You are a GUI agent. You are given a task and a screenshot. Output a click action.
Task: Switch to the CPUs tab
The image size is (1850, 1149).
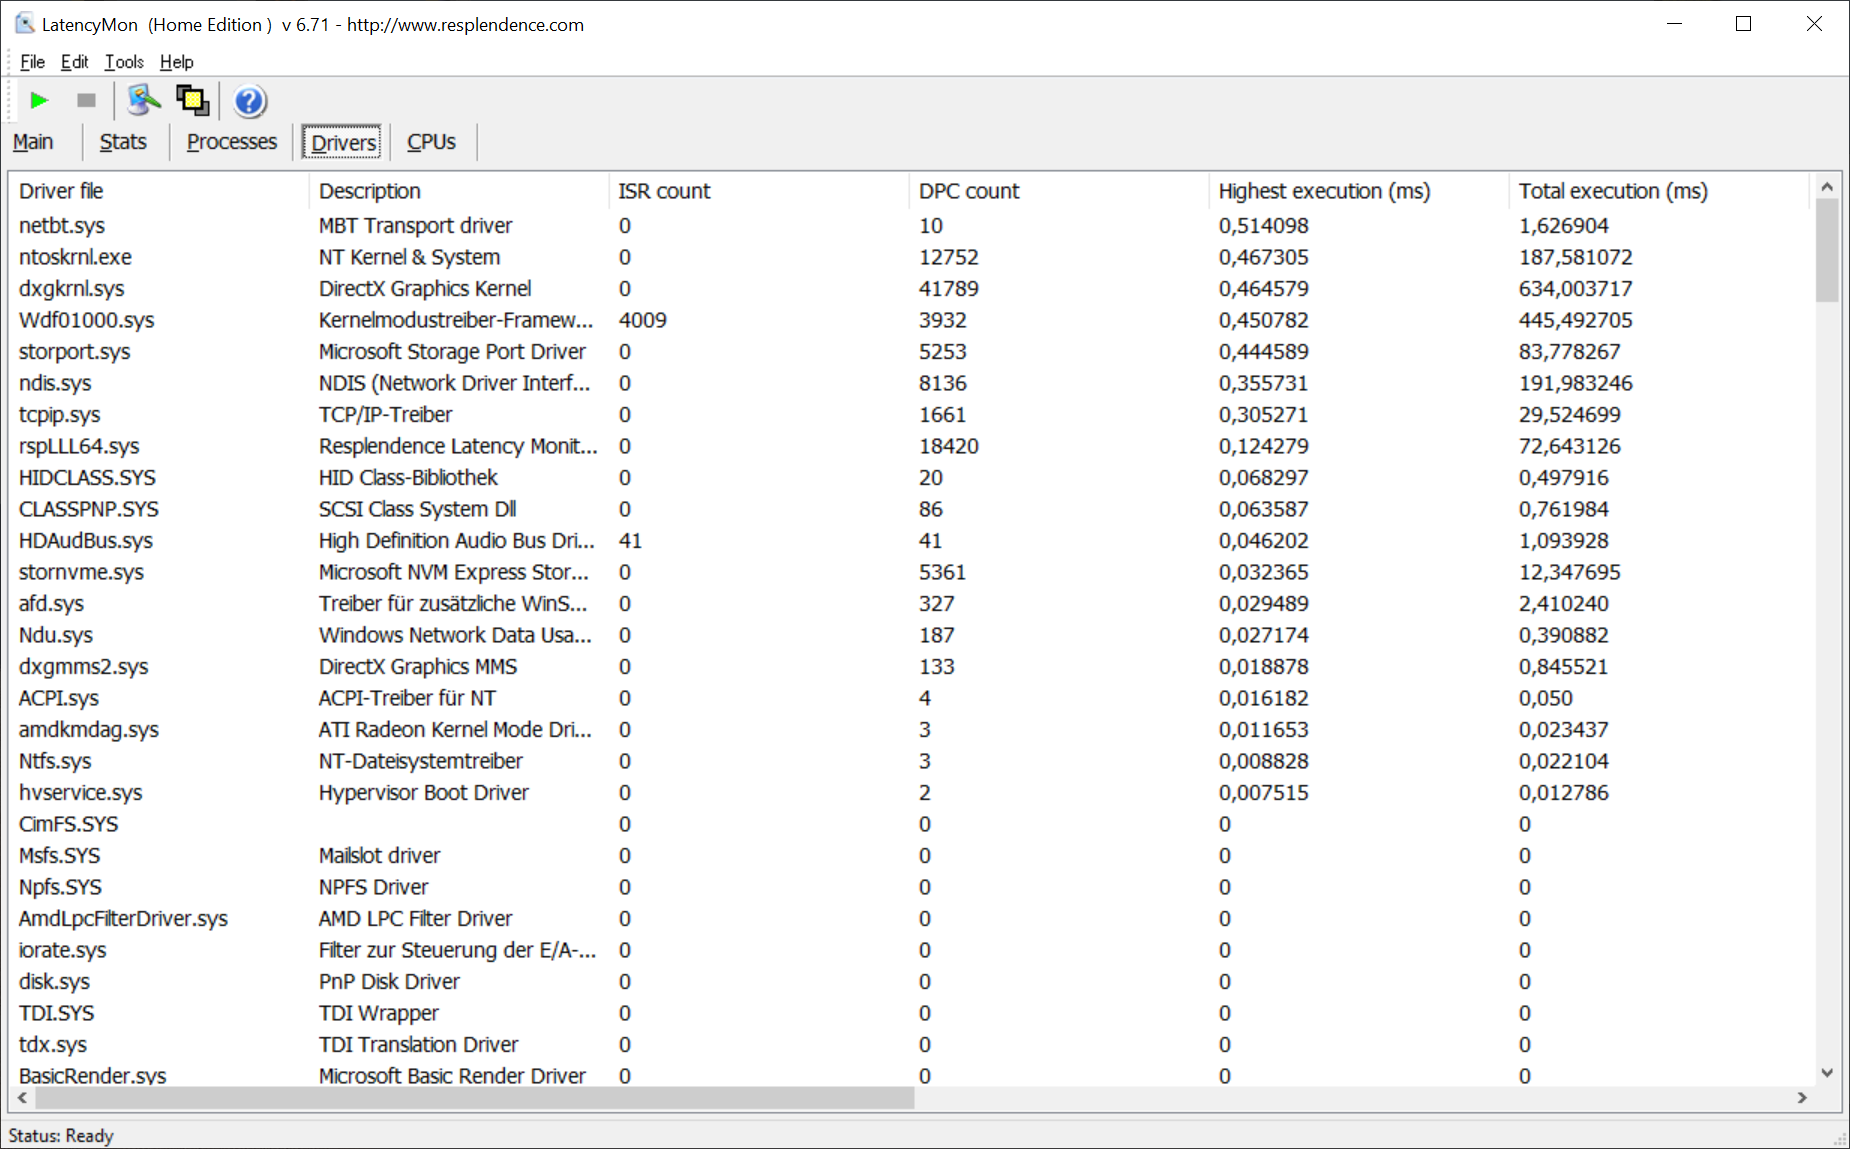click(431, 142)
